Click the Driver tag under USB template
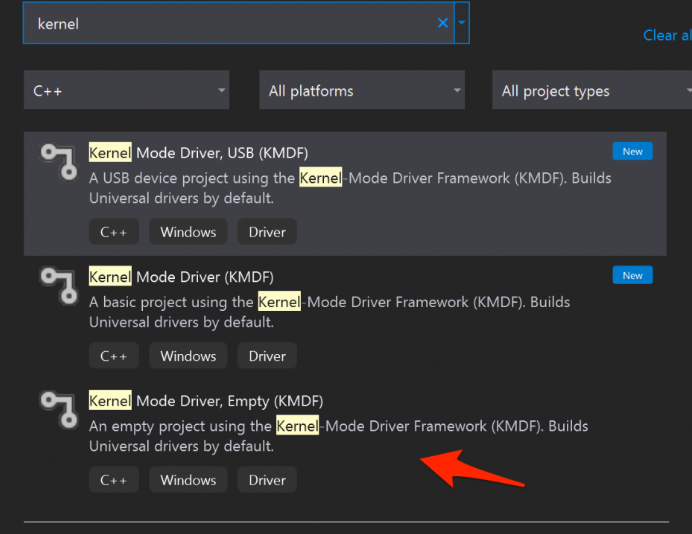 coord(267,232)
